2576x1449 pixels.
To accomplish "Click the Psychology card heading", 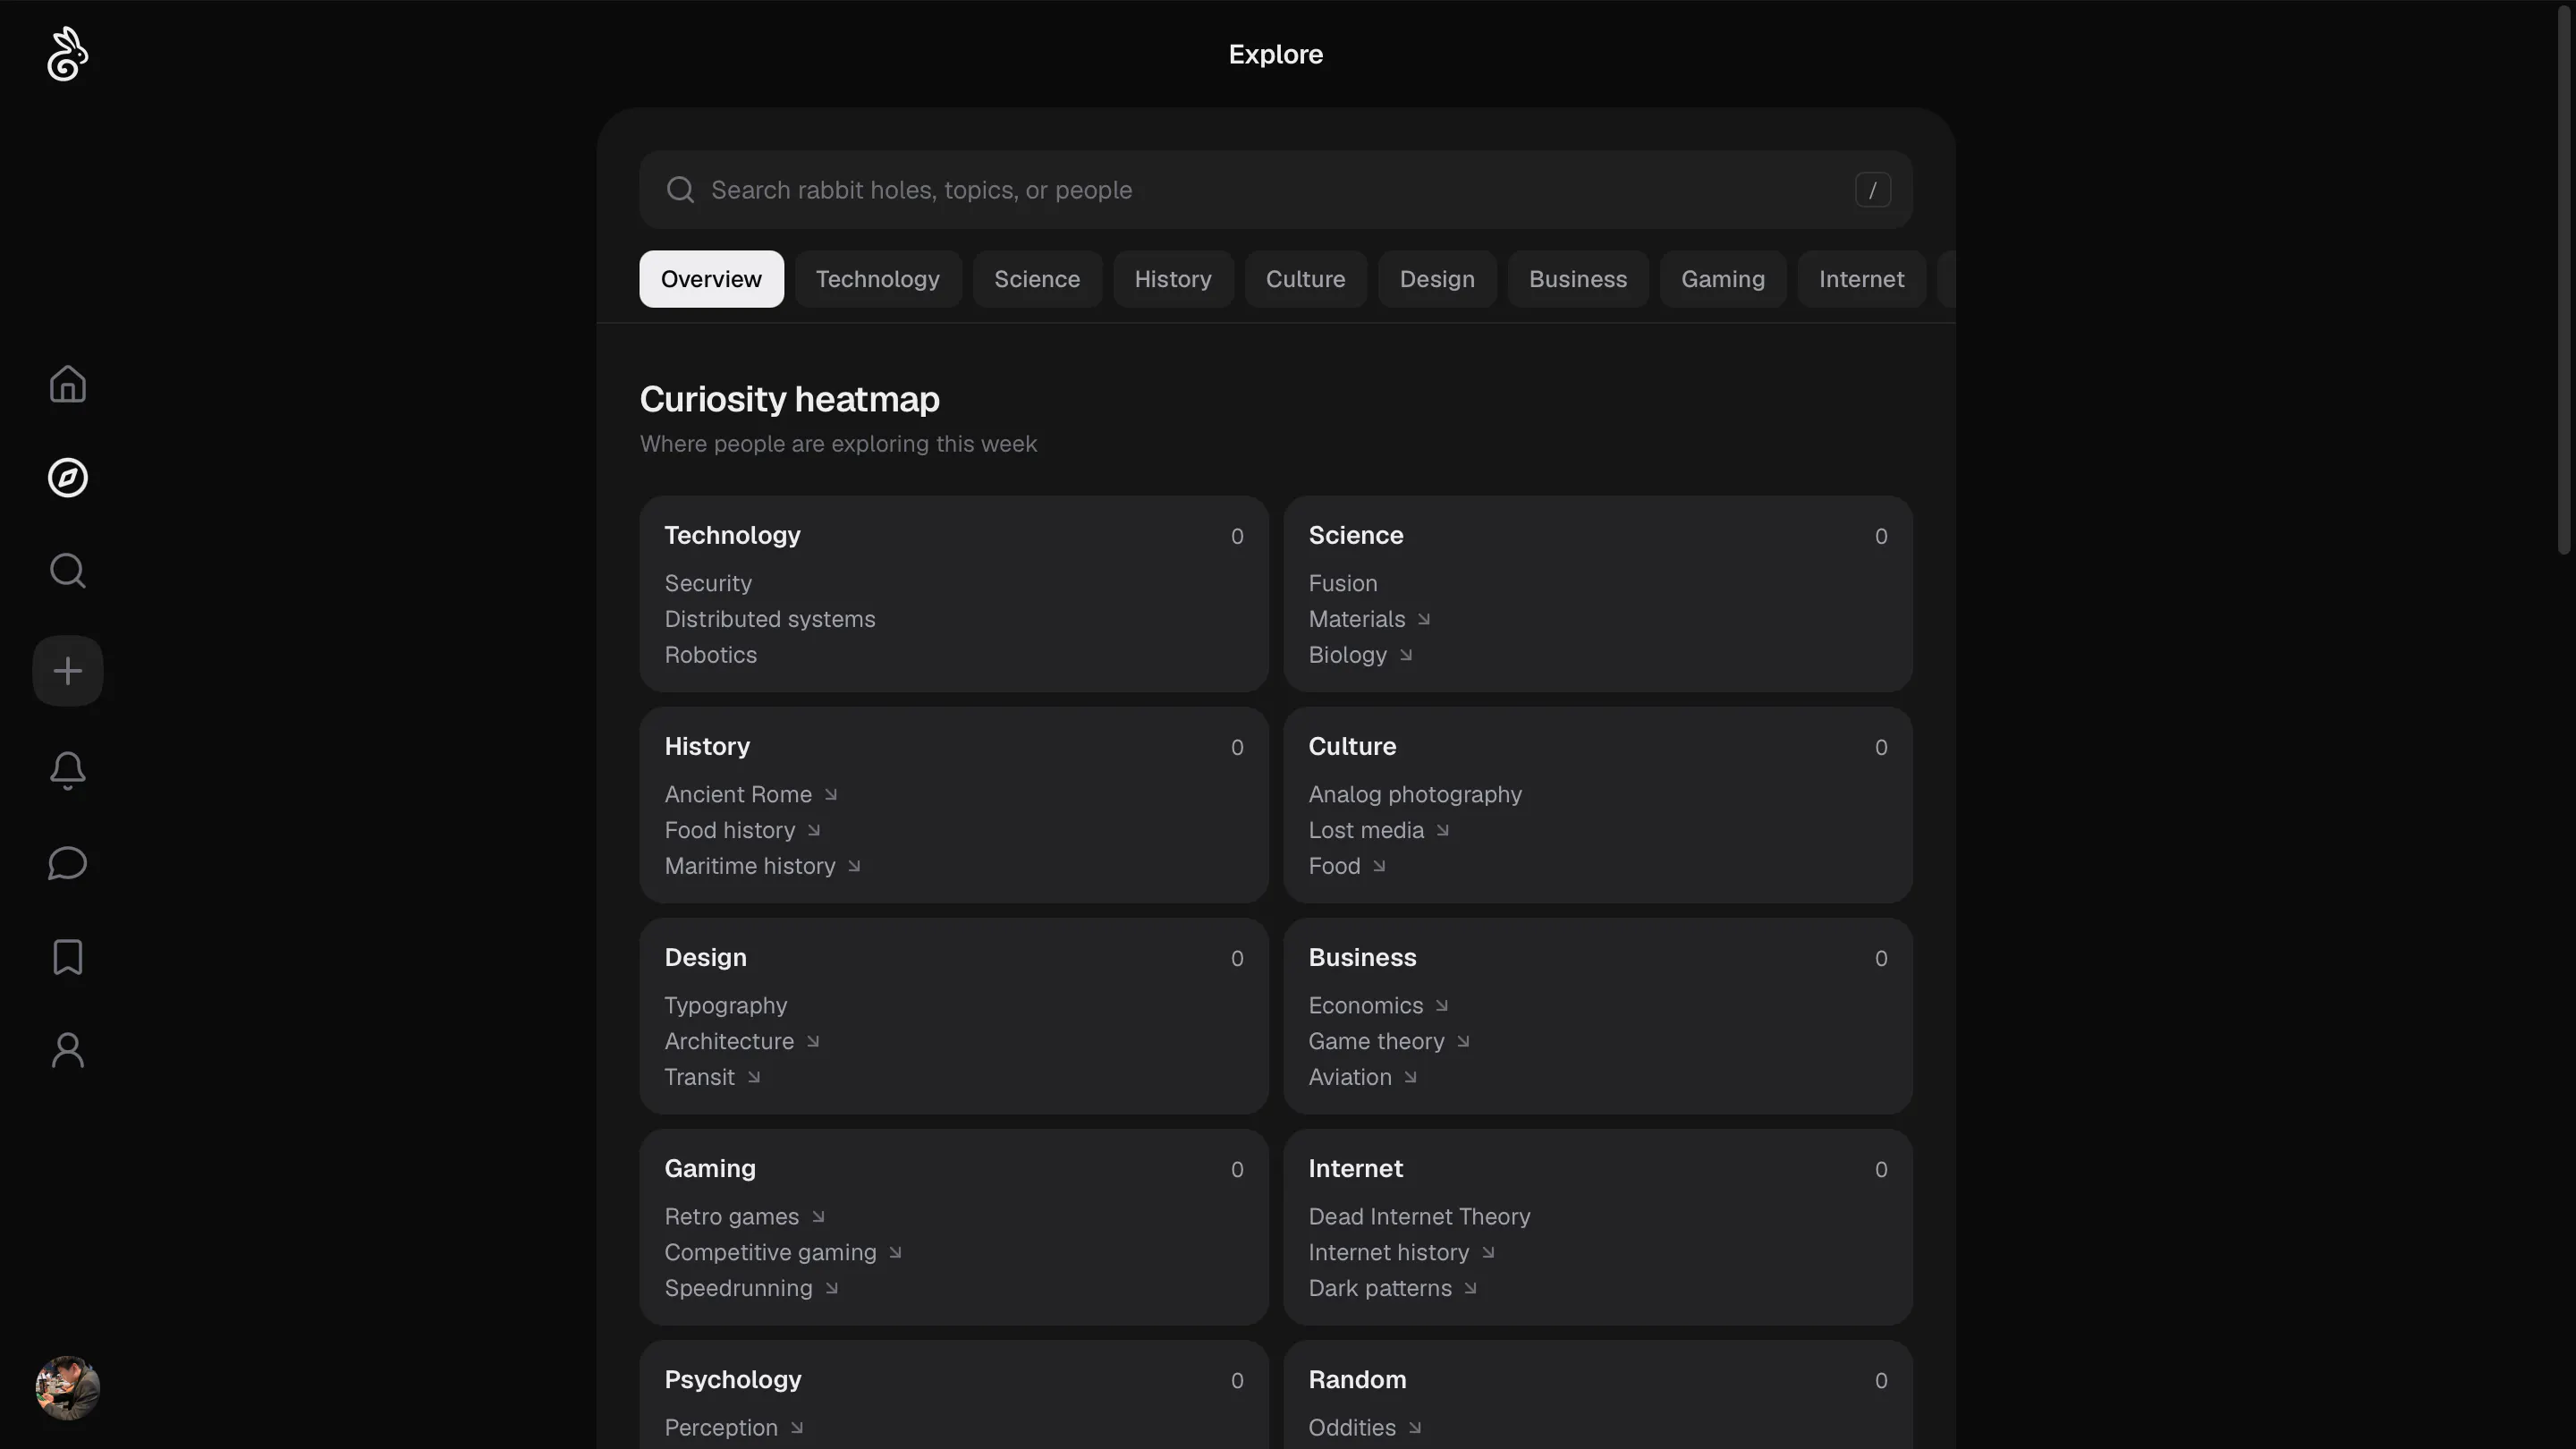I will pyautogui.click(x=732, y=1380).
